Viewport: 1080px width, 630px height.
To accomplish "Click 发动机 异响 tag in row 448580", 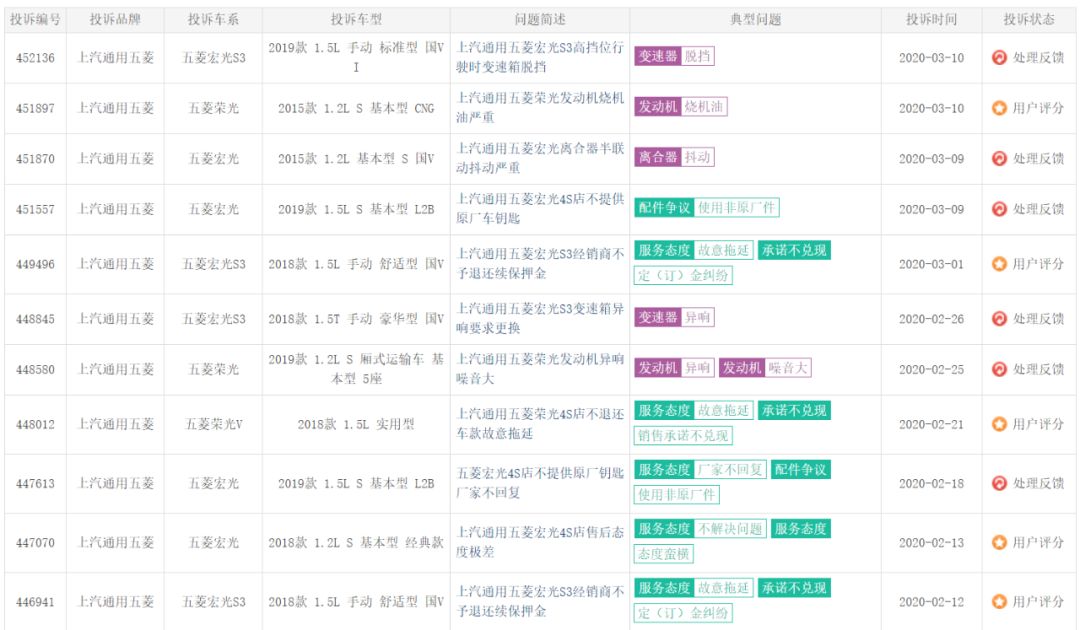I will [674, 368].
